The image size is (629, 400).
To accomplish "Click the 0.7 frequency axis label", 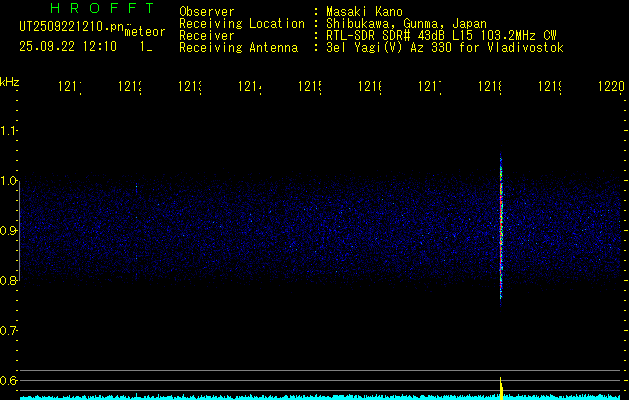I will [9, 330].
